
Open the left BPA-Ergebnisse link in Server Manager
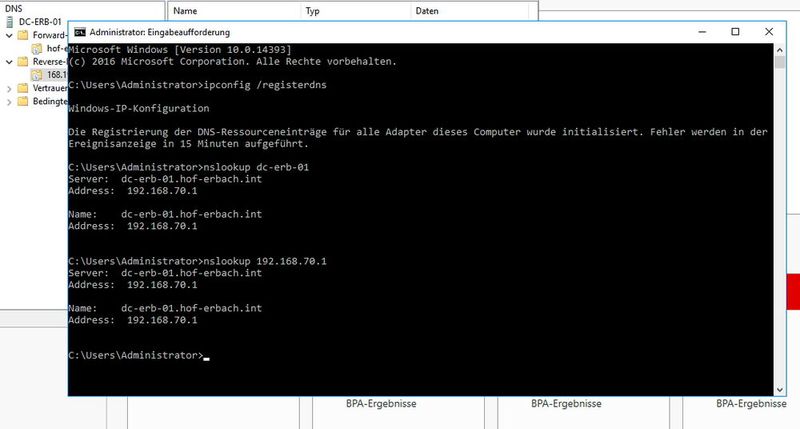click(381, 403)
